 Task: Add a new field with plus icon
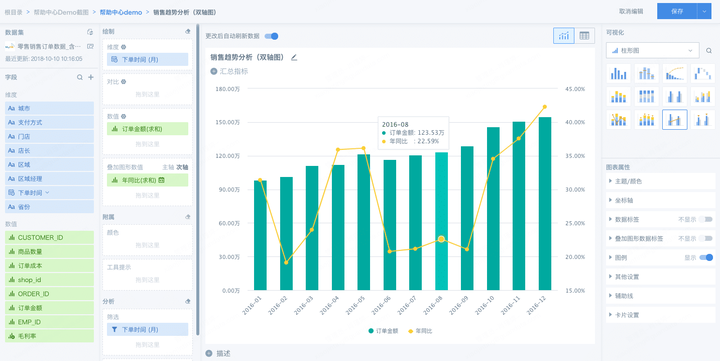point(90,77)
